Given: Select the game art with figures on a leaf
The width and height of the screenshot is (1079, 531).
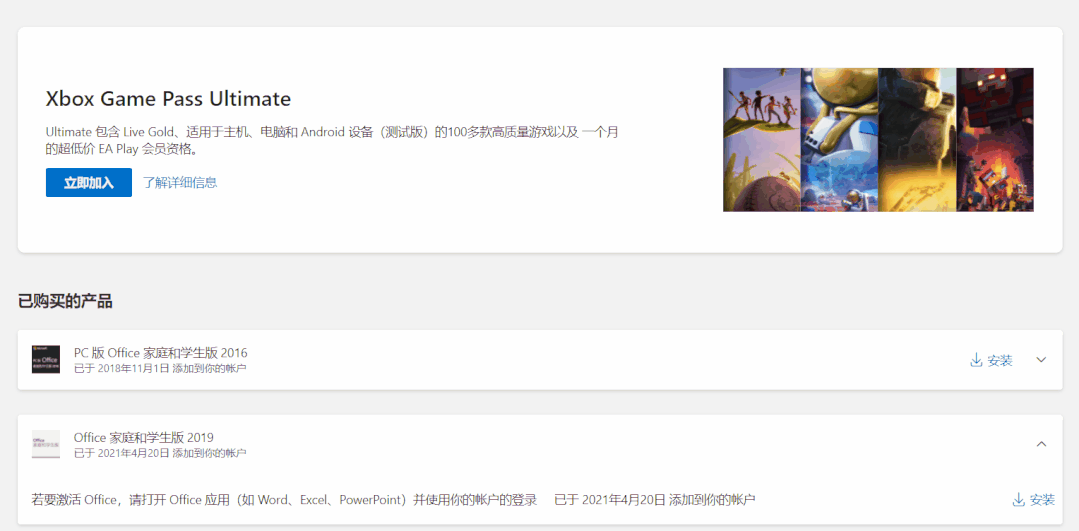Looking at the screenshot, I should tap(762, 140).
